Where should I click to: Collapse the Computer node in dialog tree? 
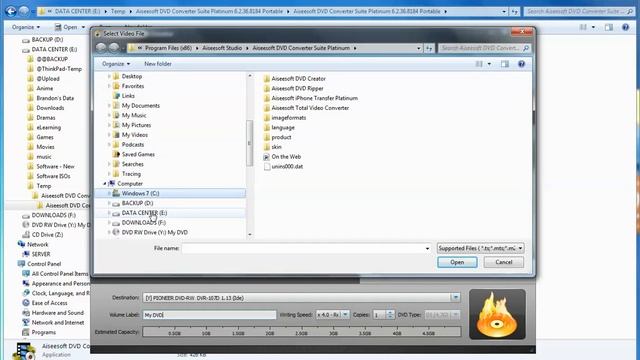point(105,184)
